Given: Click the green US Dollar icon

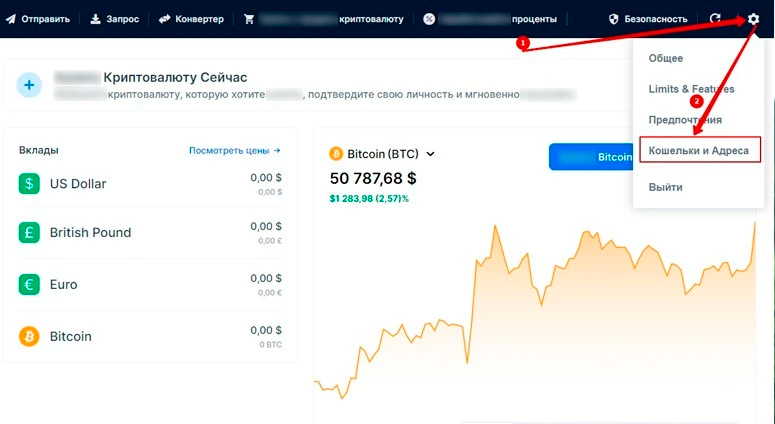Looking at the screenshot, I should [x=29, y=183].
